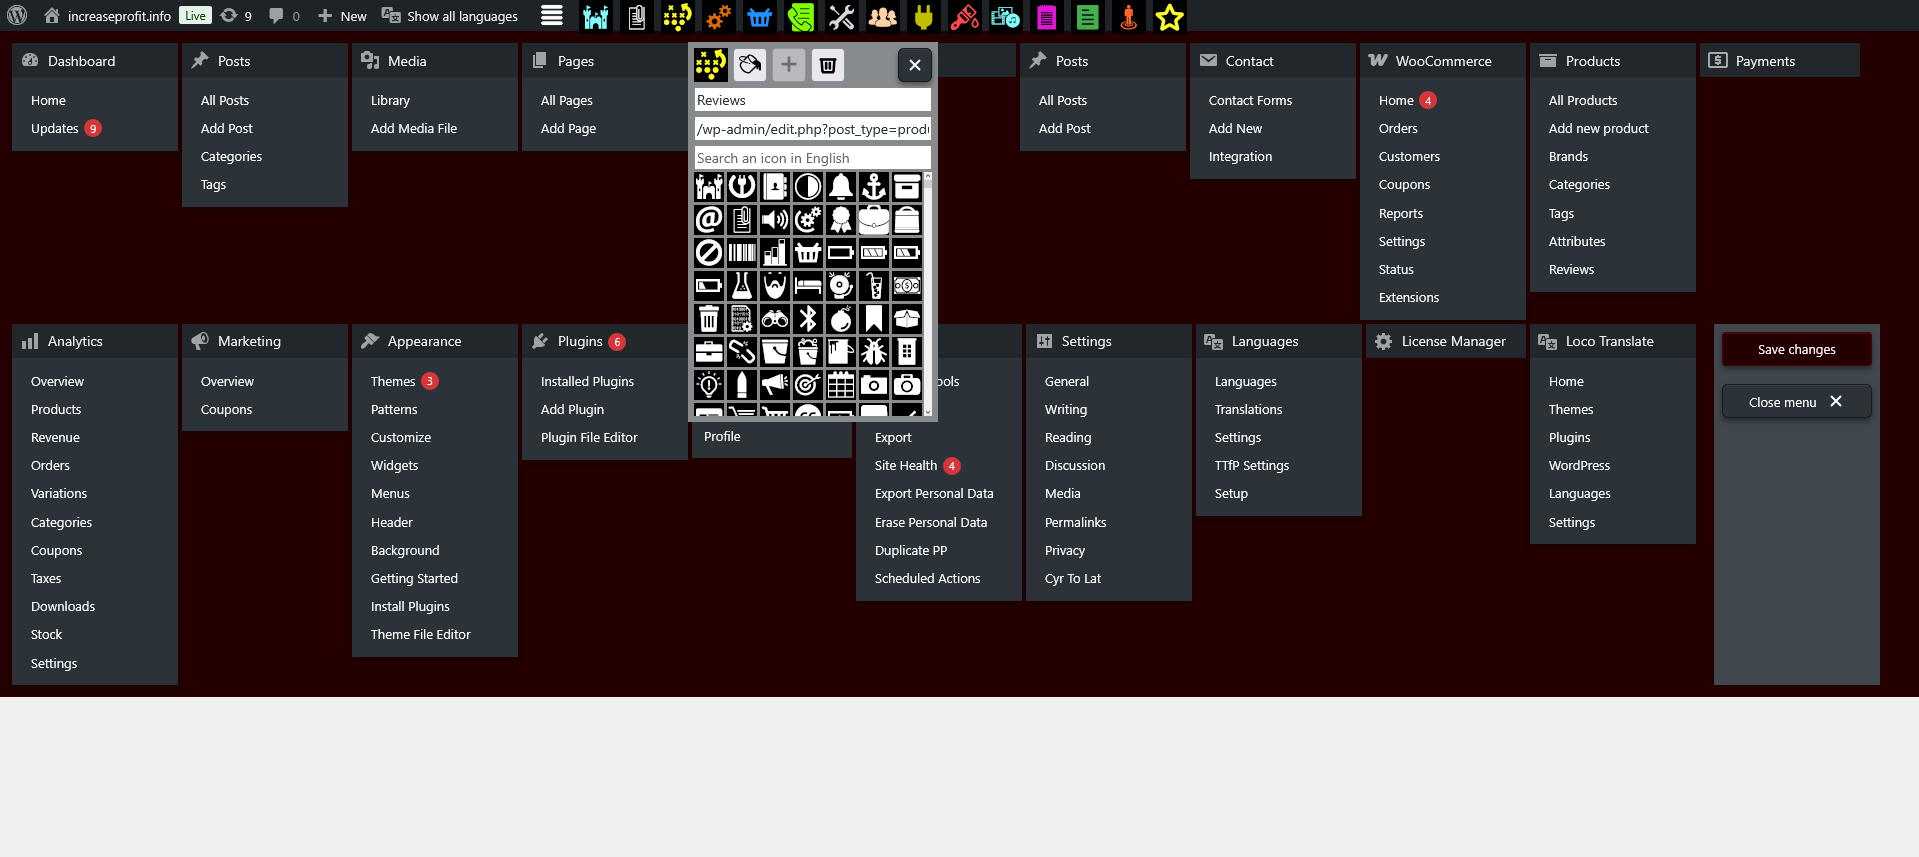1919x857 pixels.
Task: Pick the bug icon in the icon picker
Action: point(874,352)
